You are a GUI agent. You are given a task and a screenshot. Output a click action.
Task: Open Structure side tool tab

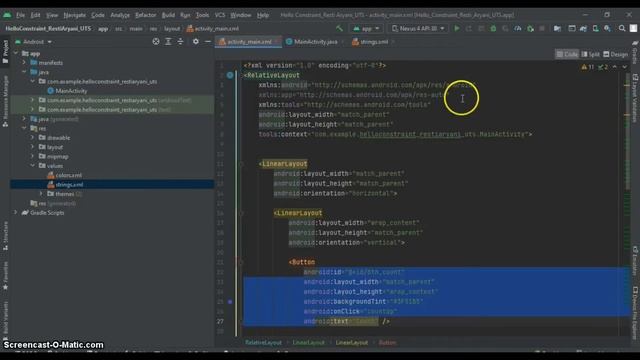[5, 236]
